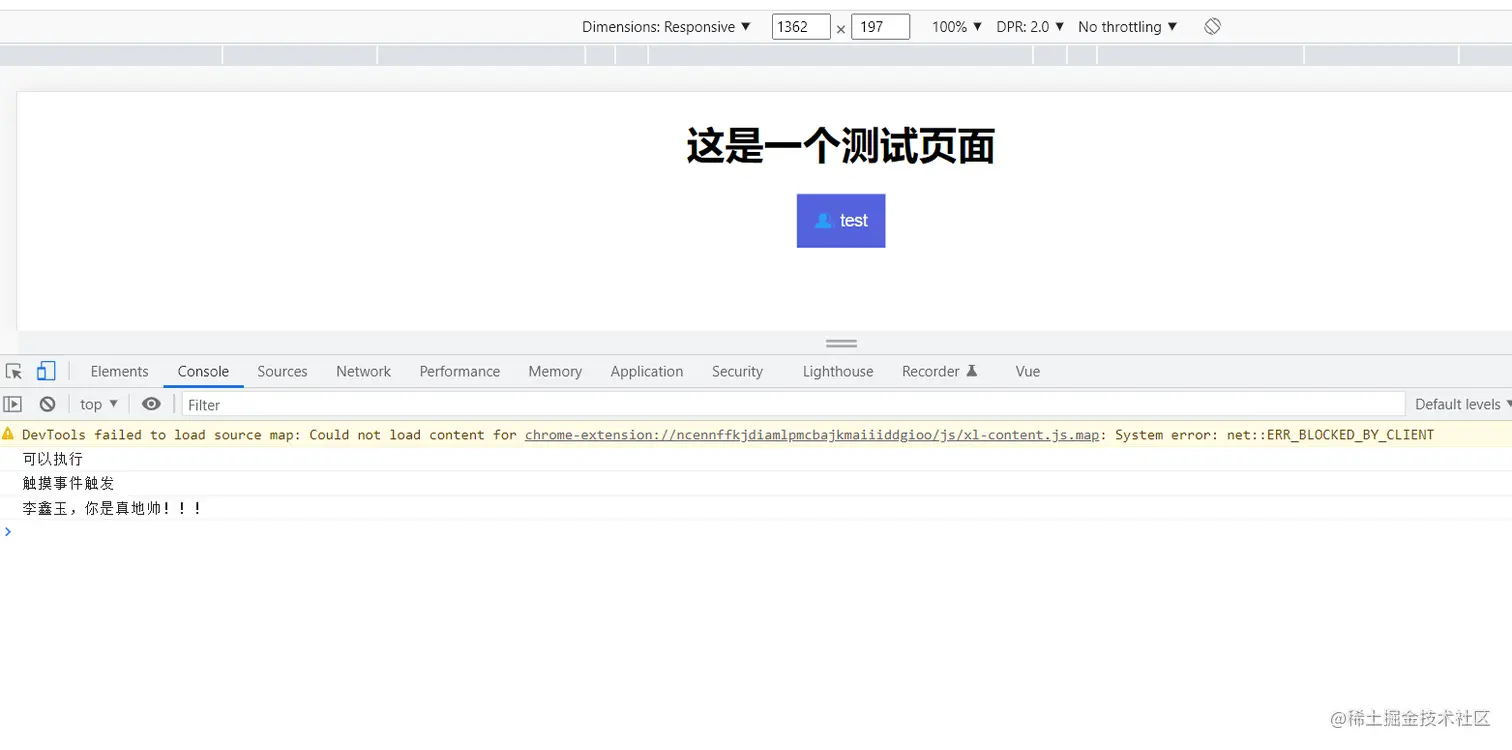Focus the console Filter field
1512x750 pixels.
(793, 404)
